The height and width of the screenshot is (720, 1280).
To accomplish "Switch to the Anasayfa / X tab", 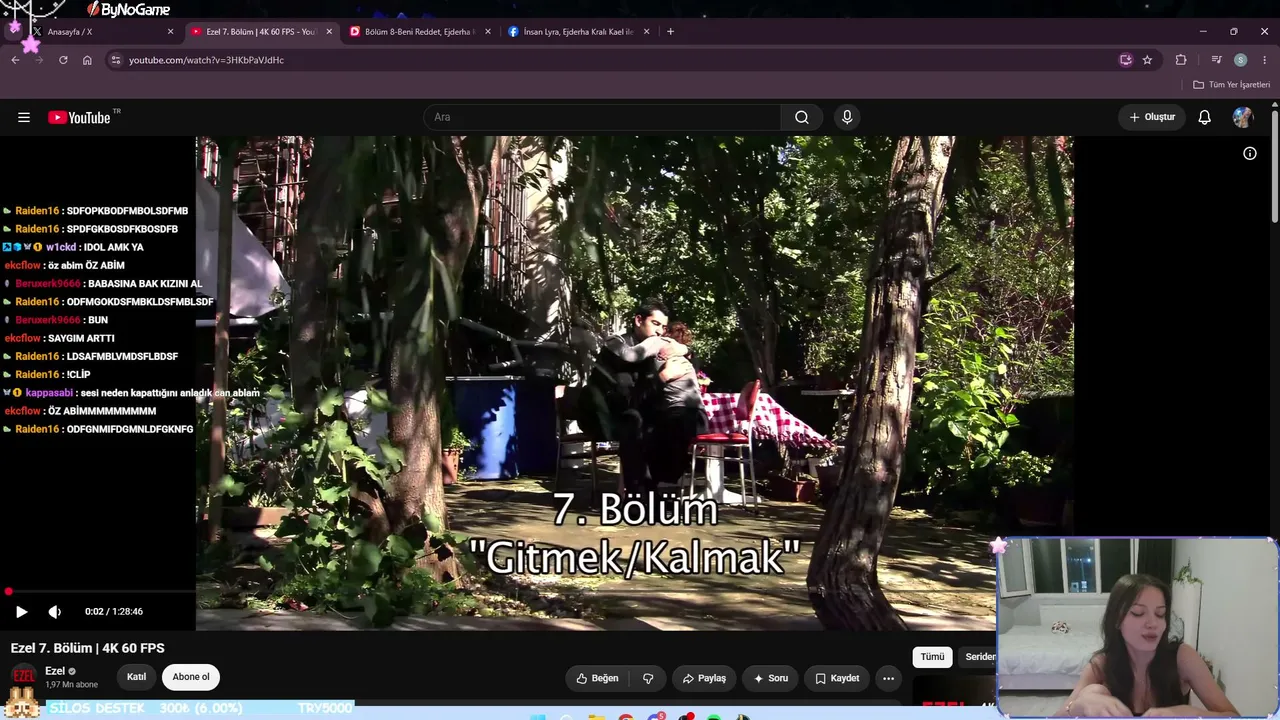I will pos(102,32).
